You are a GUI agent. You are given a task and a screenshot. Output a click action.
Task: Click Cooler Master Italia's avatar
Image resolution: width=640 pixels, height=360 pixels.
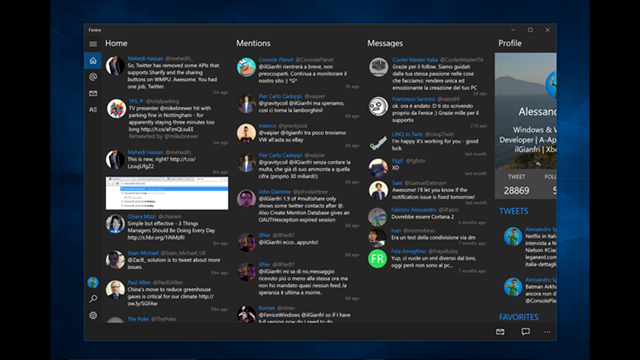[378, 67]
